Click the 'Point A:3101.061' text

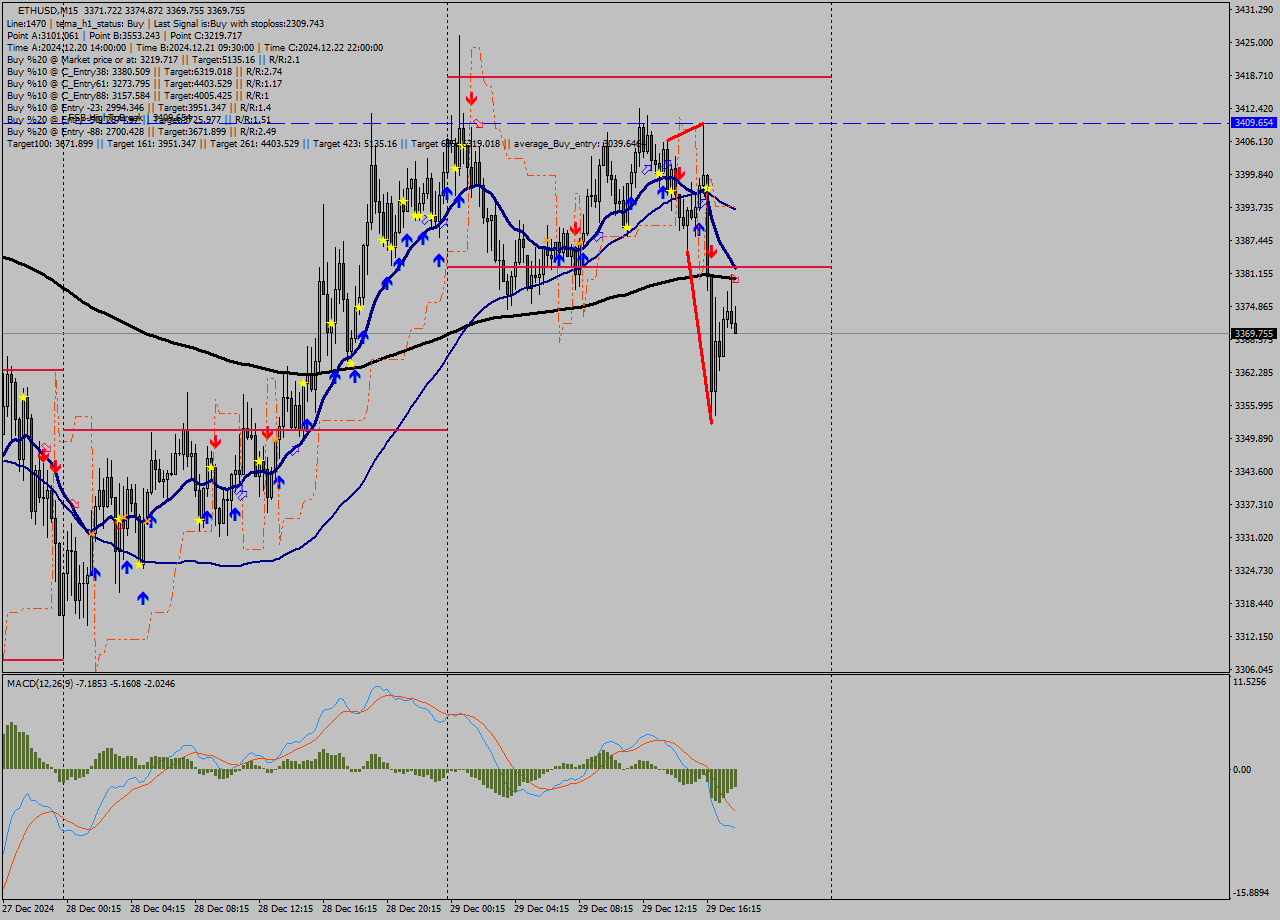(x=42, y=35)
